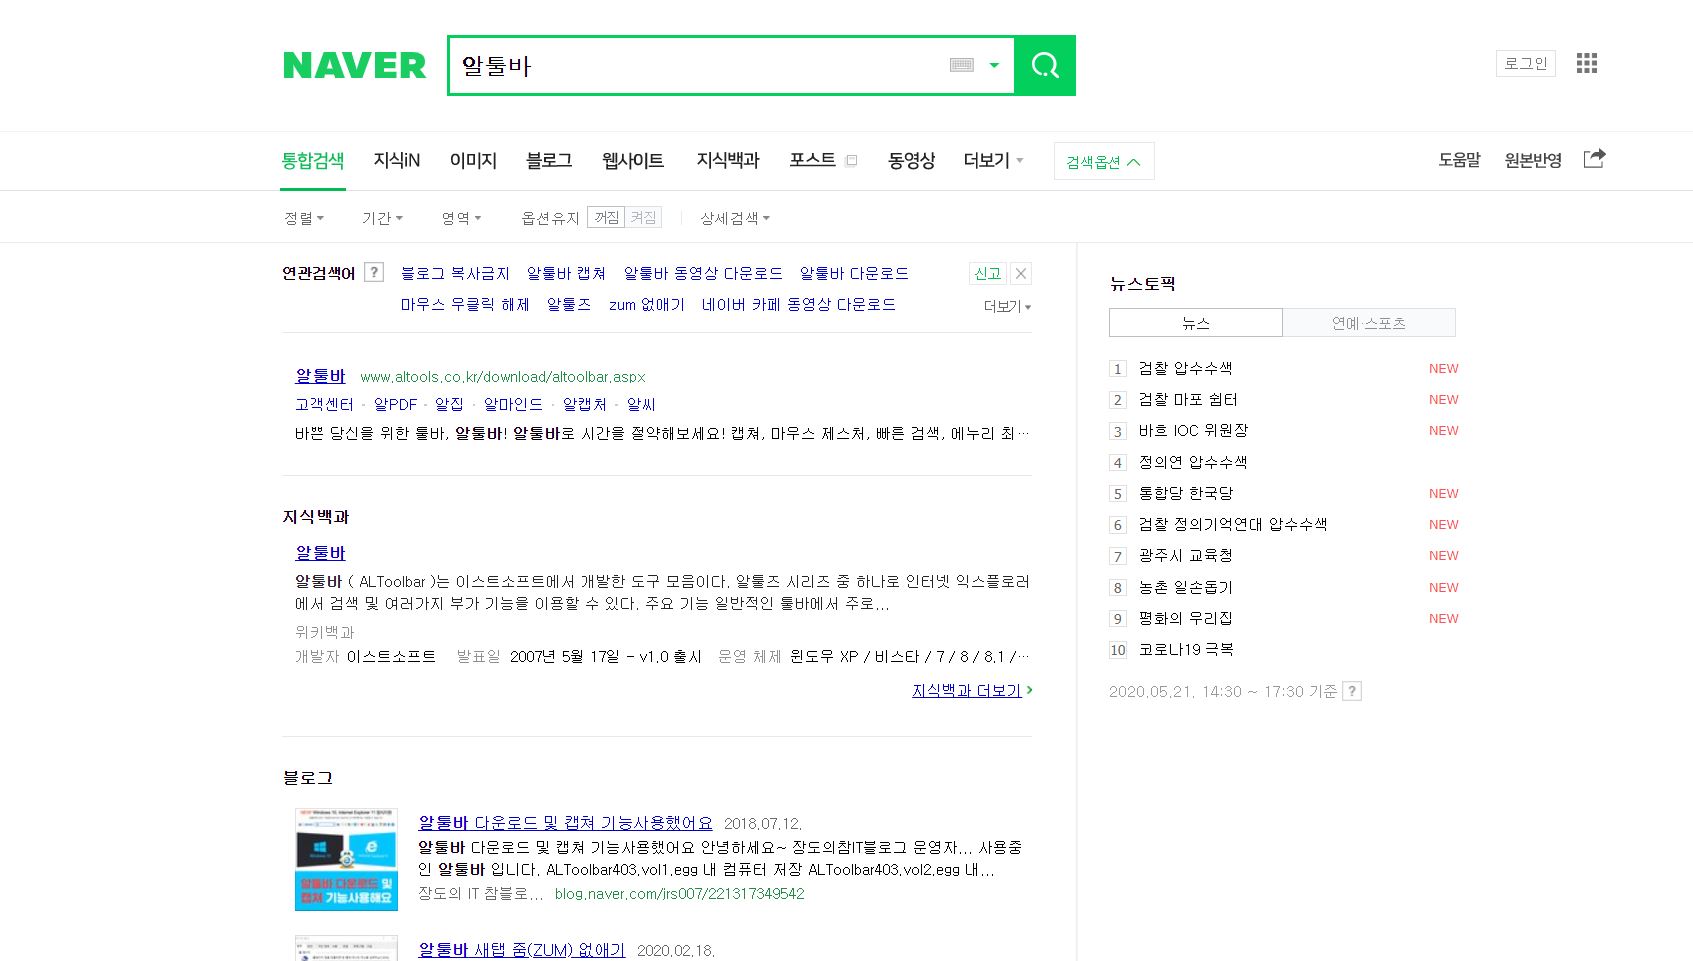Screen dimensions: 1693x961
Task: Expand the 더보기 tab dropdown
Action: coord(993,160)
